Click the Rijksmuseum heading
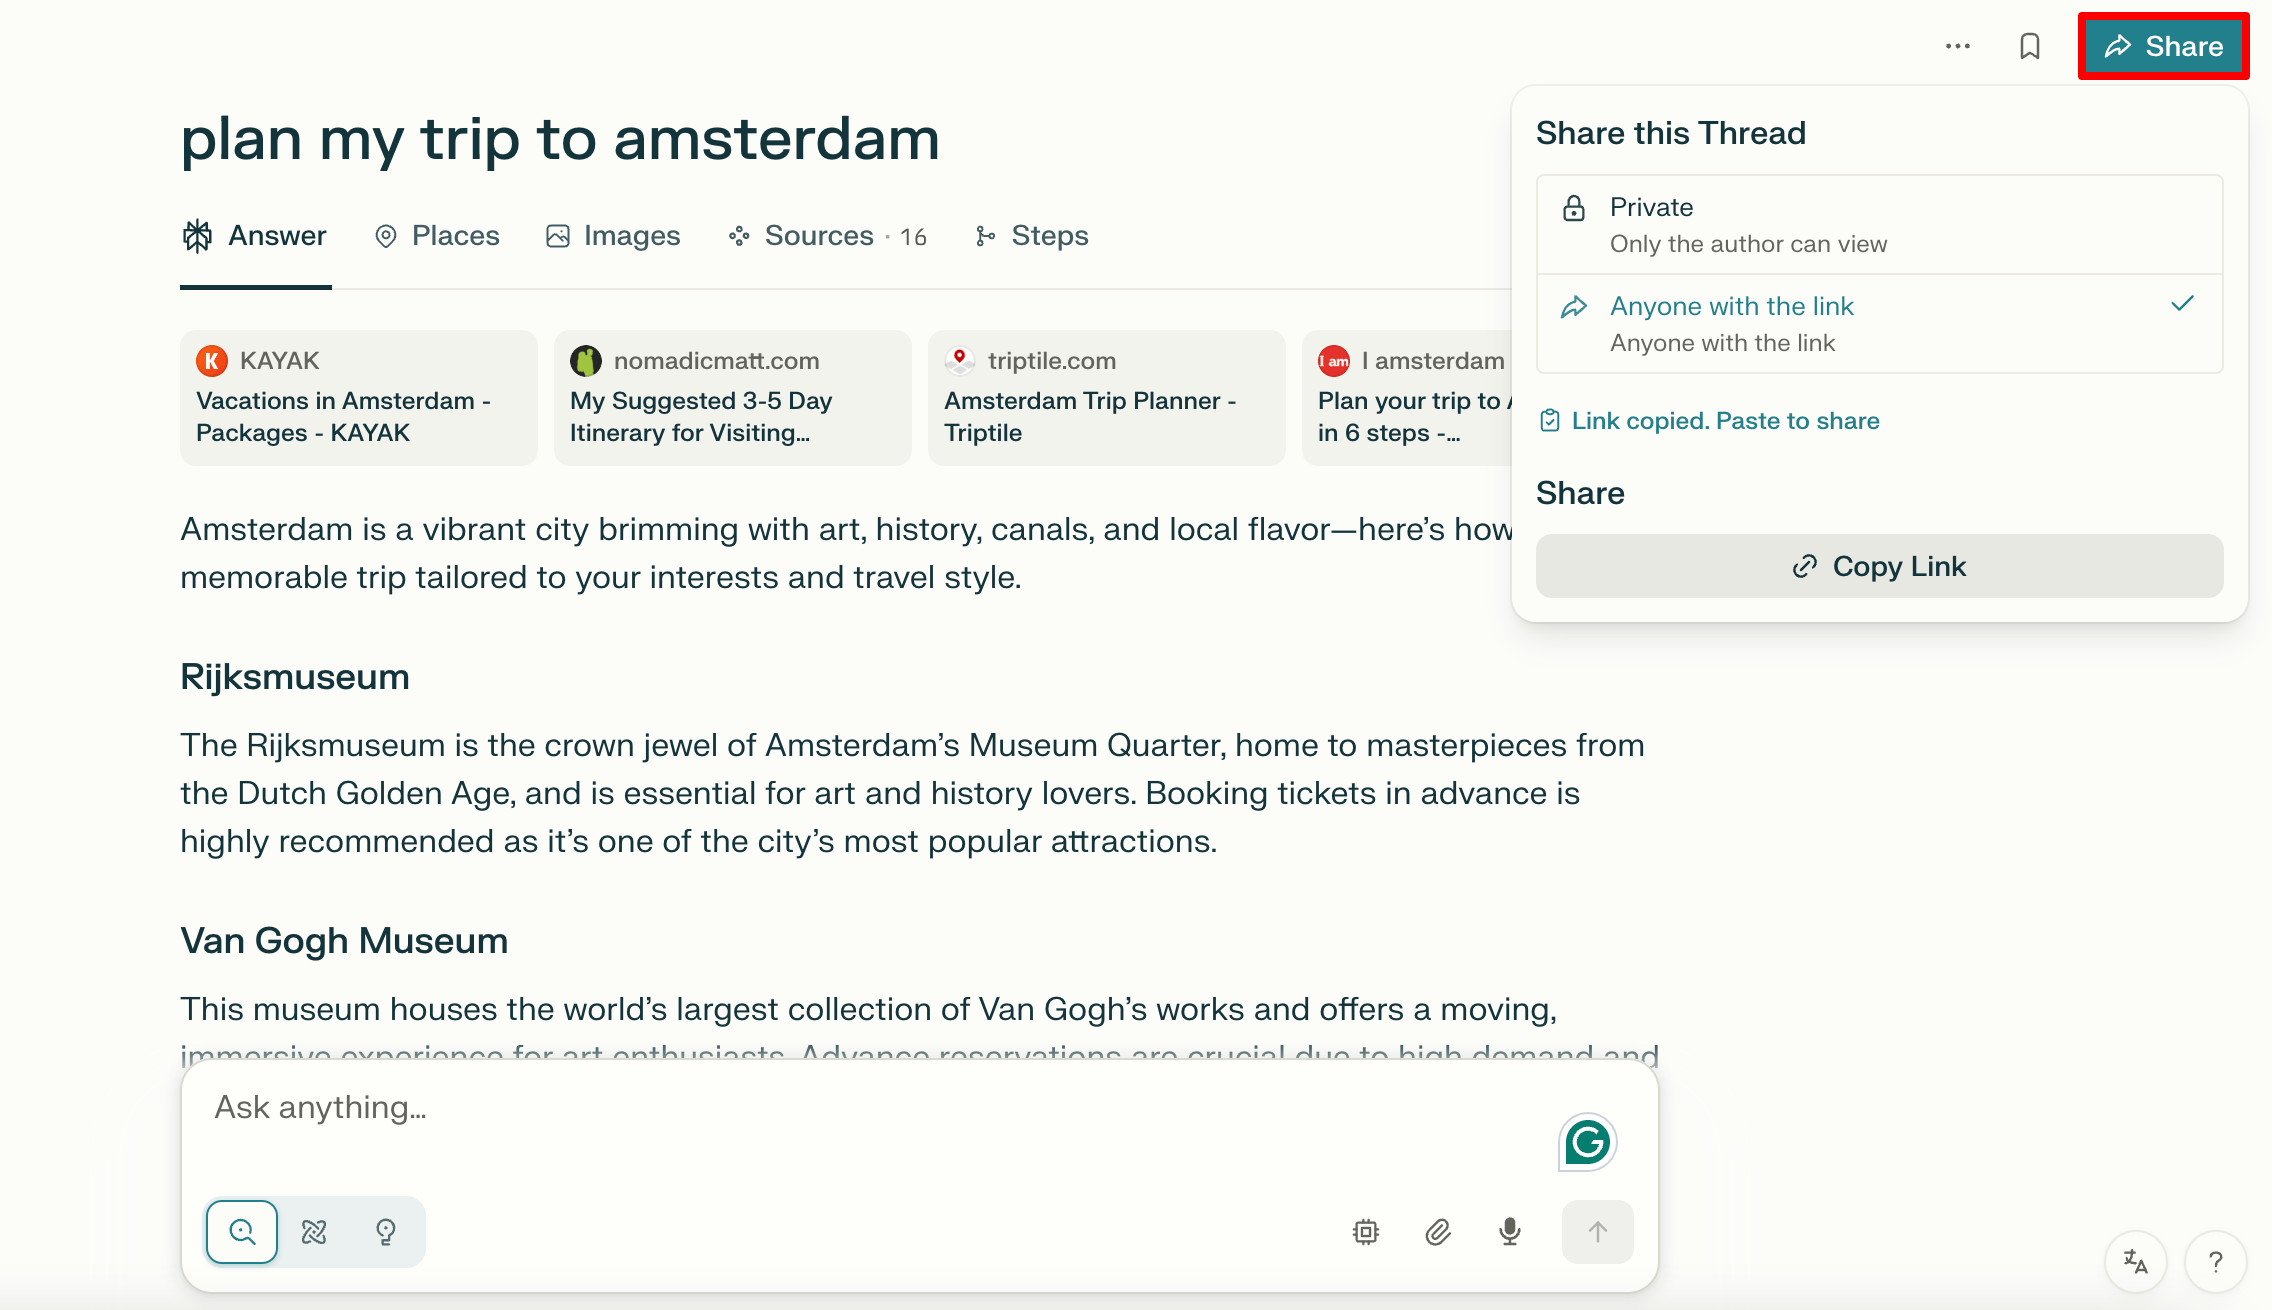The width and height of the screenshot is (2272, 1310). pos(295,677)
